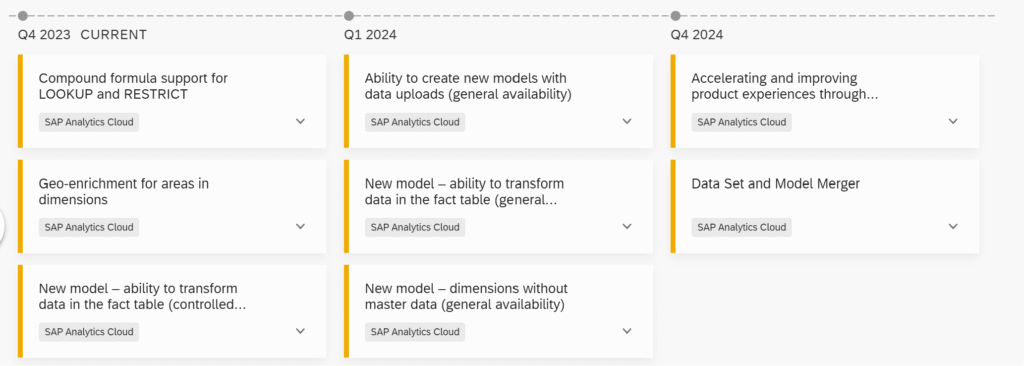The width and height of the screenshot is (1024, 366).
Task: Expand chevron on controlled fact table transform card
Action: pyautogui.click(x=300, y=331)
